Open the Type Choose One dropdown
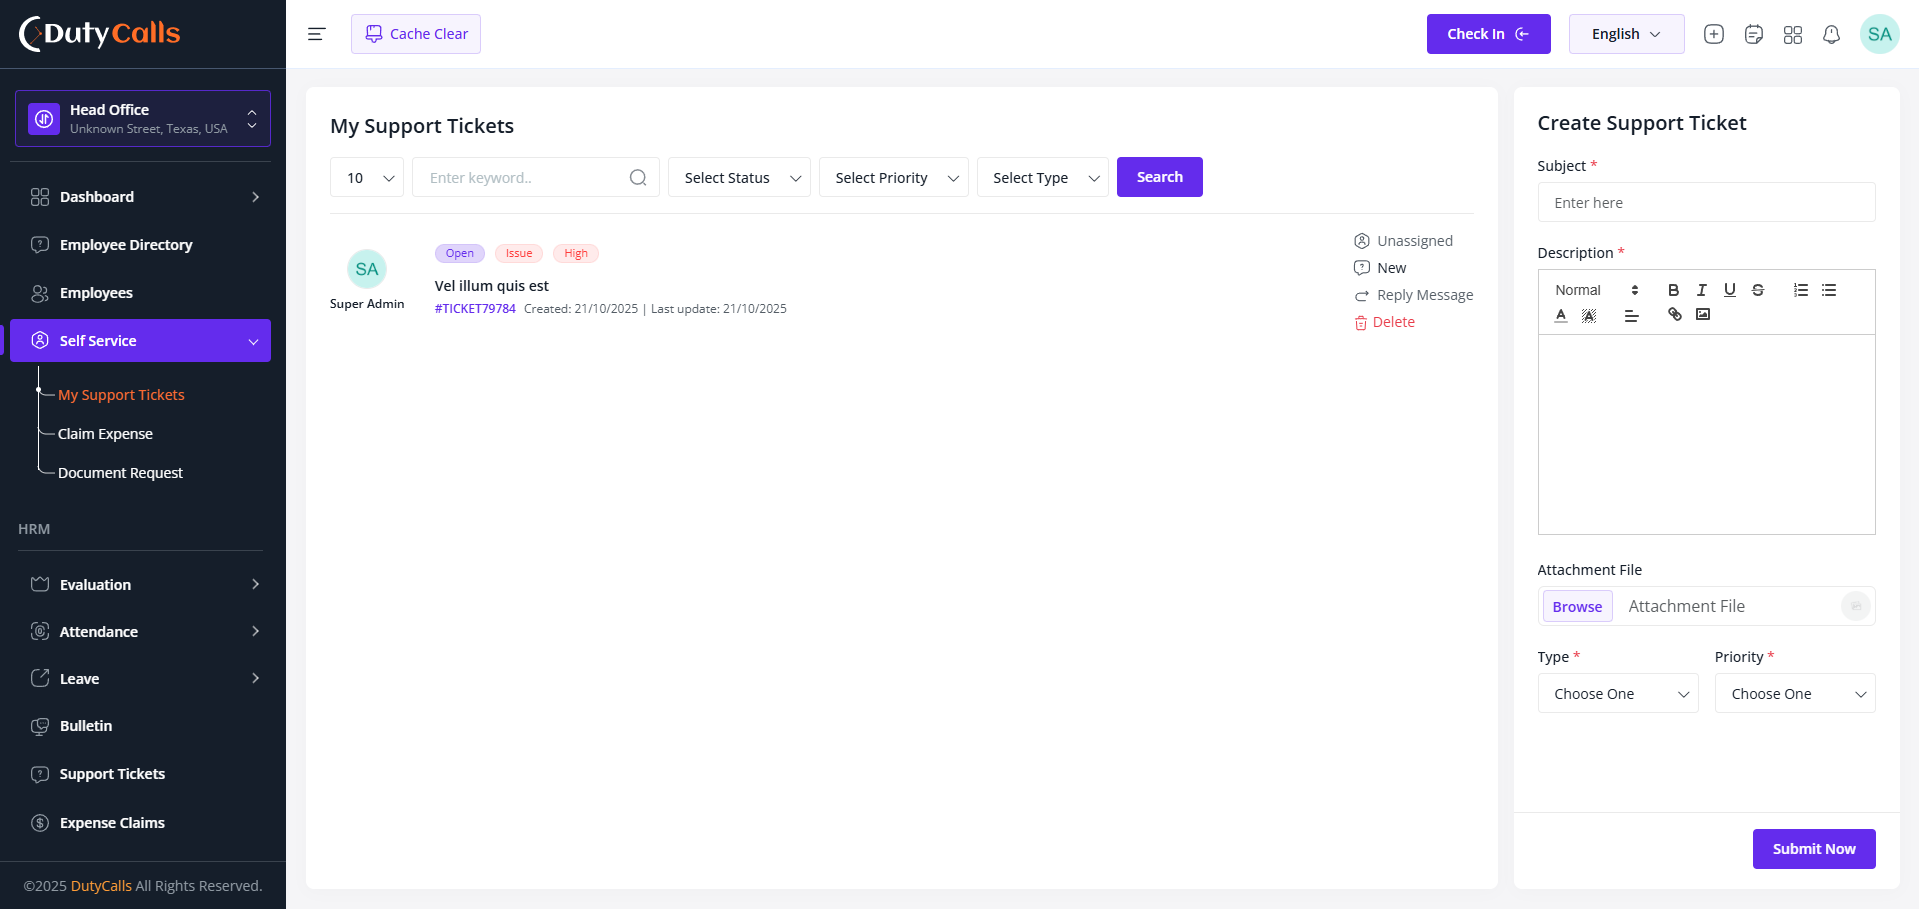1919x909 pixels. click(1617, 694)
